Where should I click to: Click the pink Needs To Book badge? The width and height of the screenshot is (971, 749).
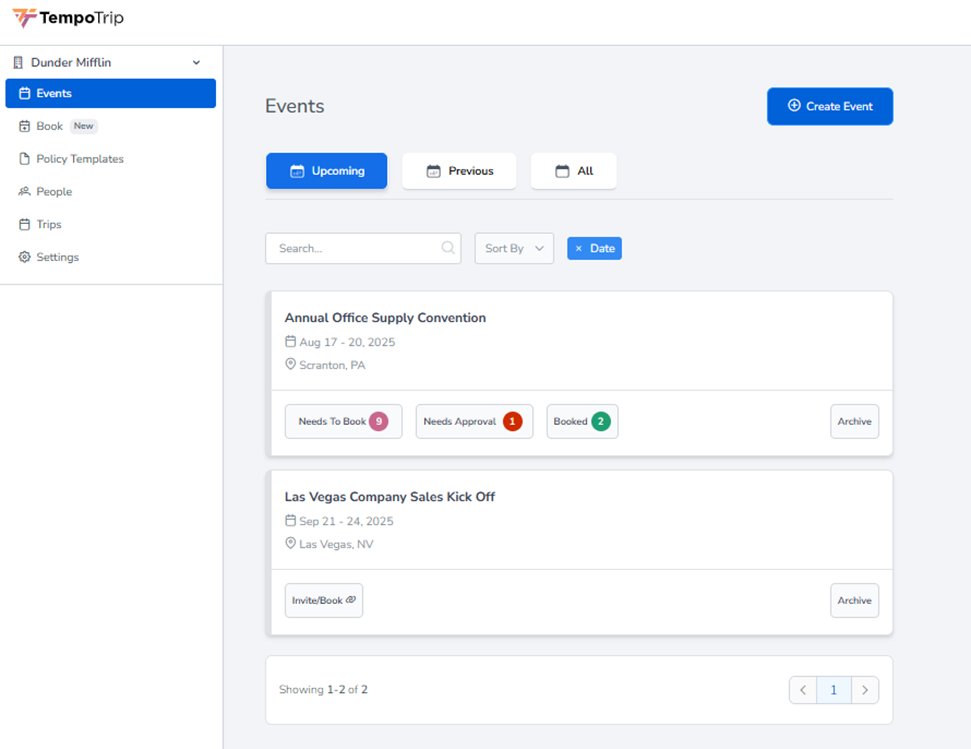point(378,422)
